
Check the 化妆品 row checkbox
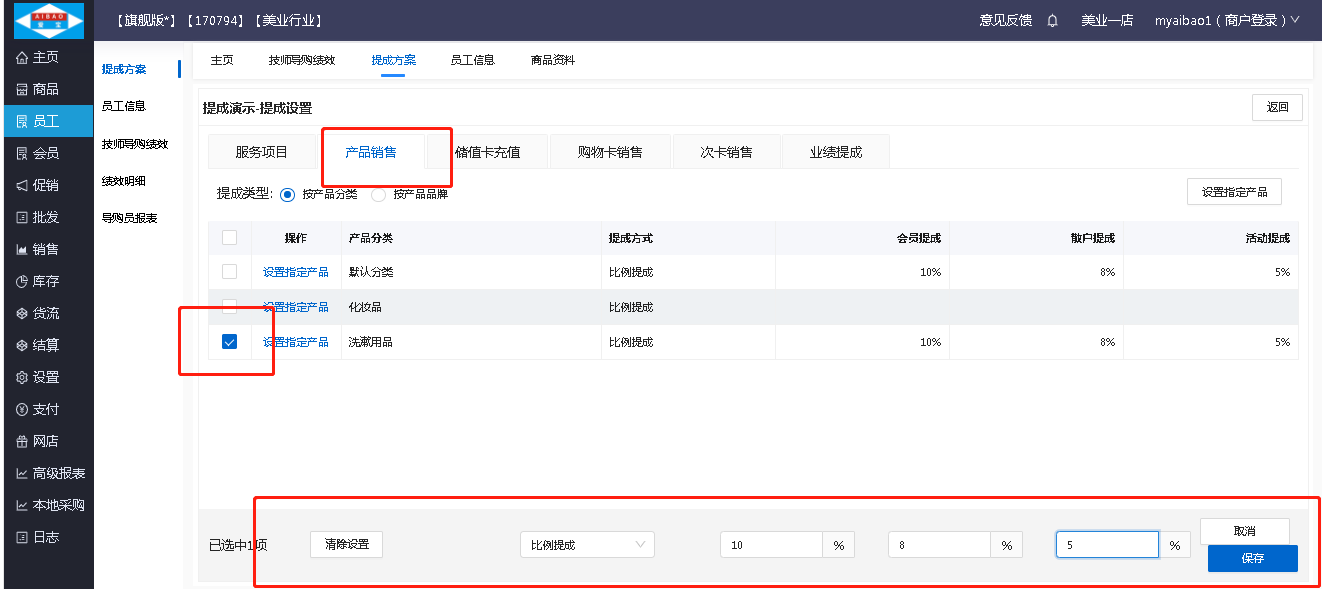pos(229,306)
